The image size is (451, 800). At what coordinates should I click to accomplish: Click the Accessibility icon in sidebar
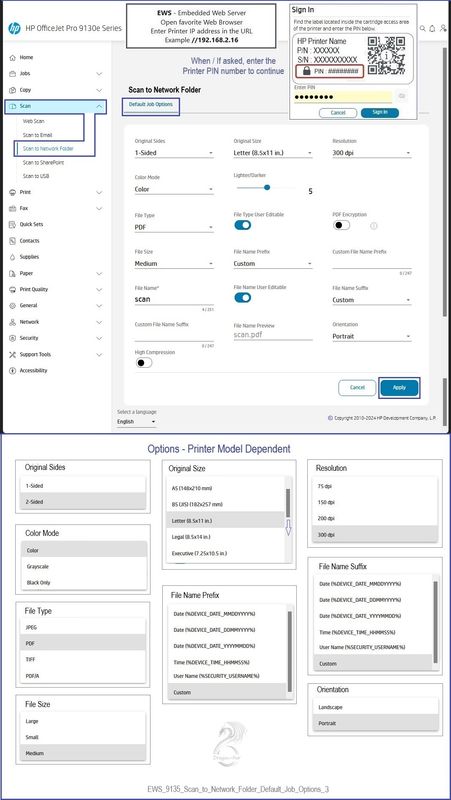click(13, 371)
